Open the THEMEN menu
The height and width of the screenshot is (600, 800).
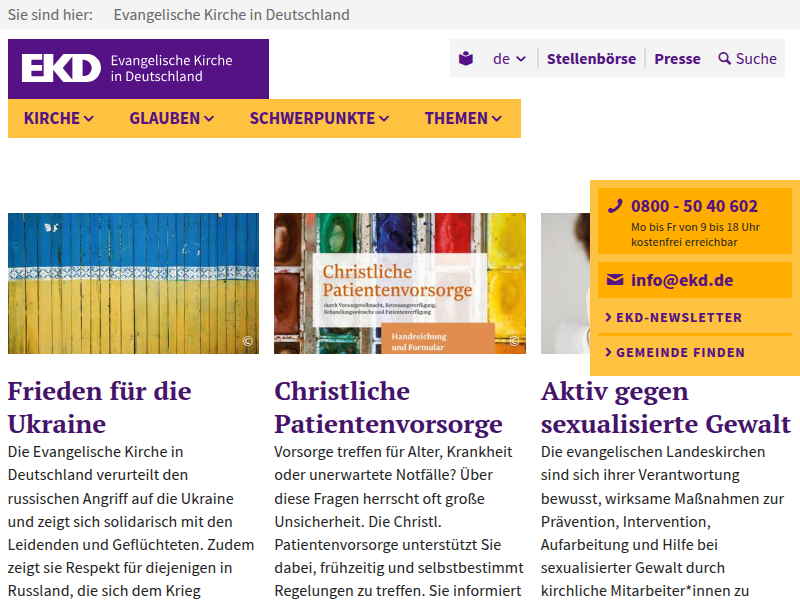coord(462,118)
